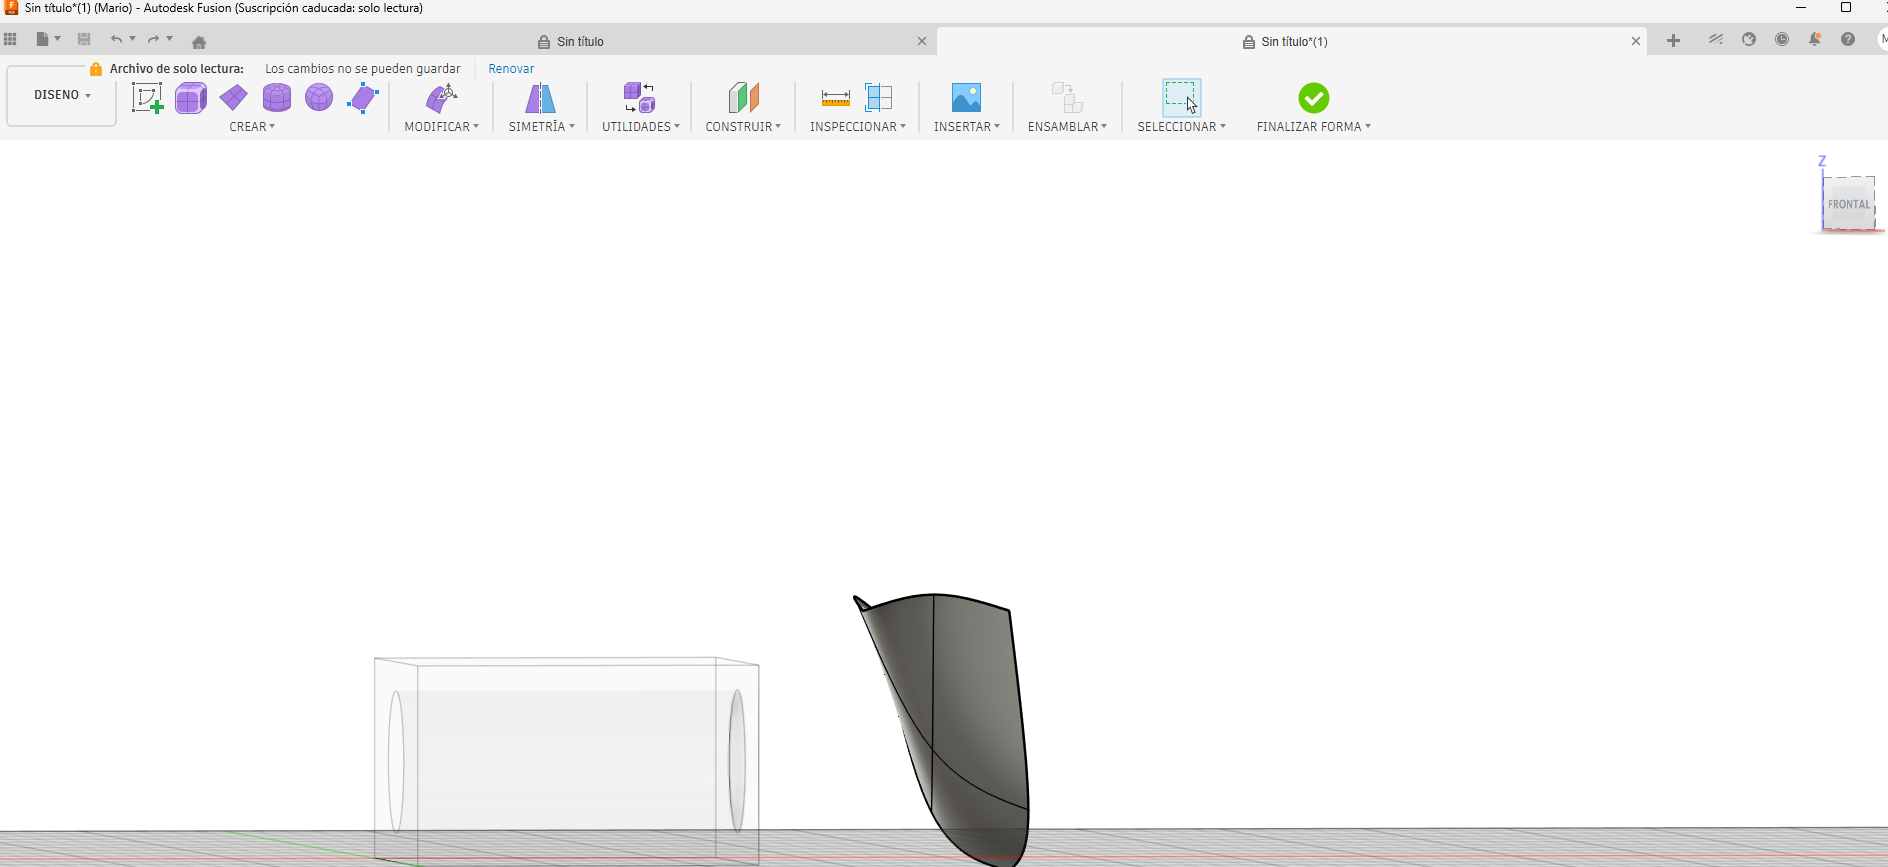Activate the Mirror symmetry tool
The image size is (1888, 867).
pos(540,98)
